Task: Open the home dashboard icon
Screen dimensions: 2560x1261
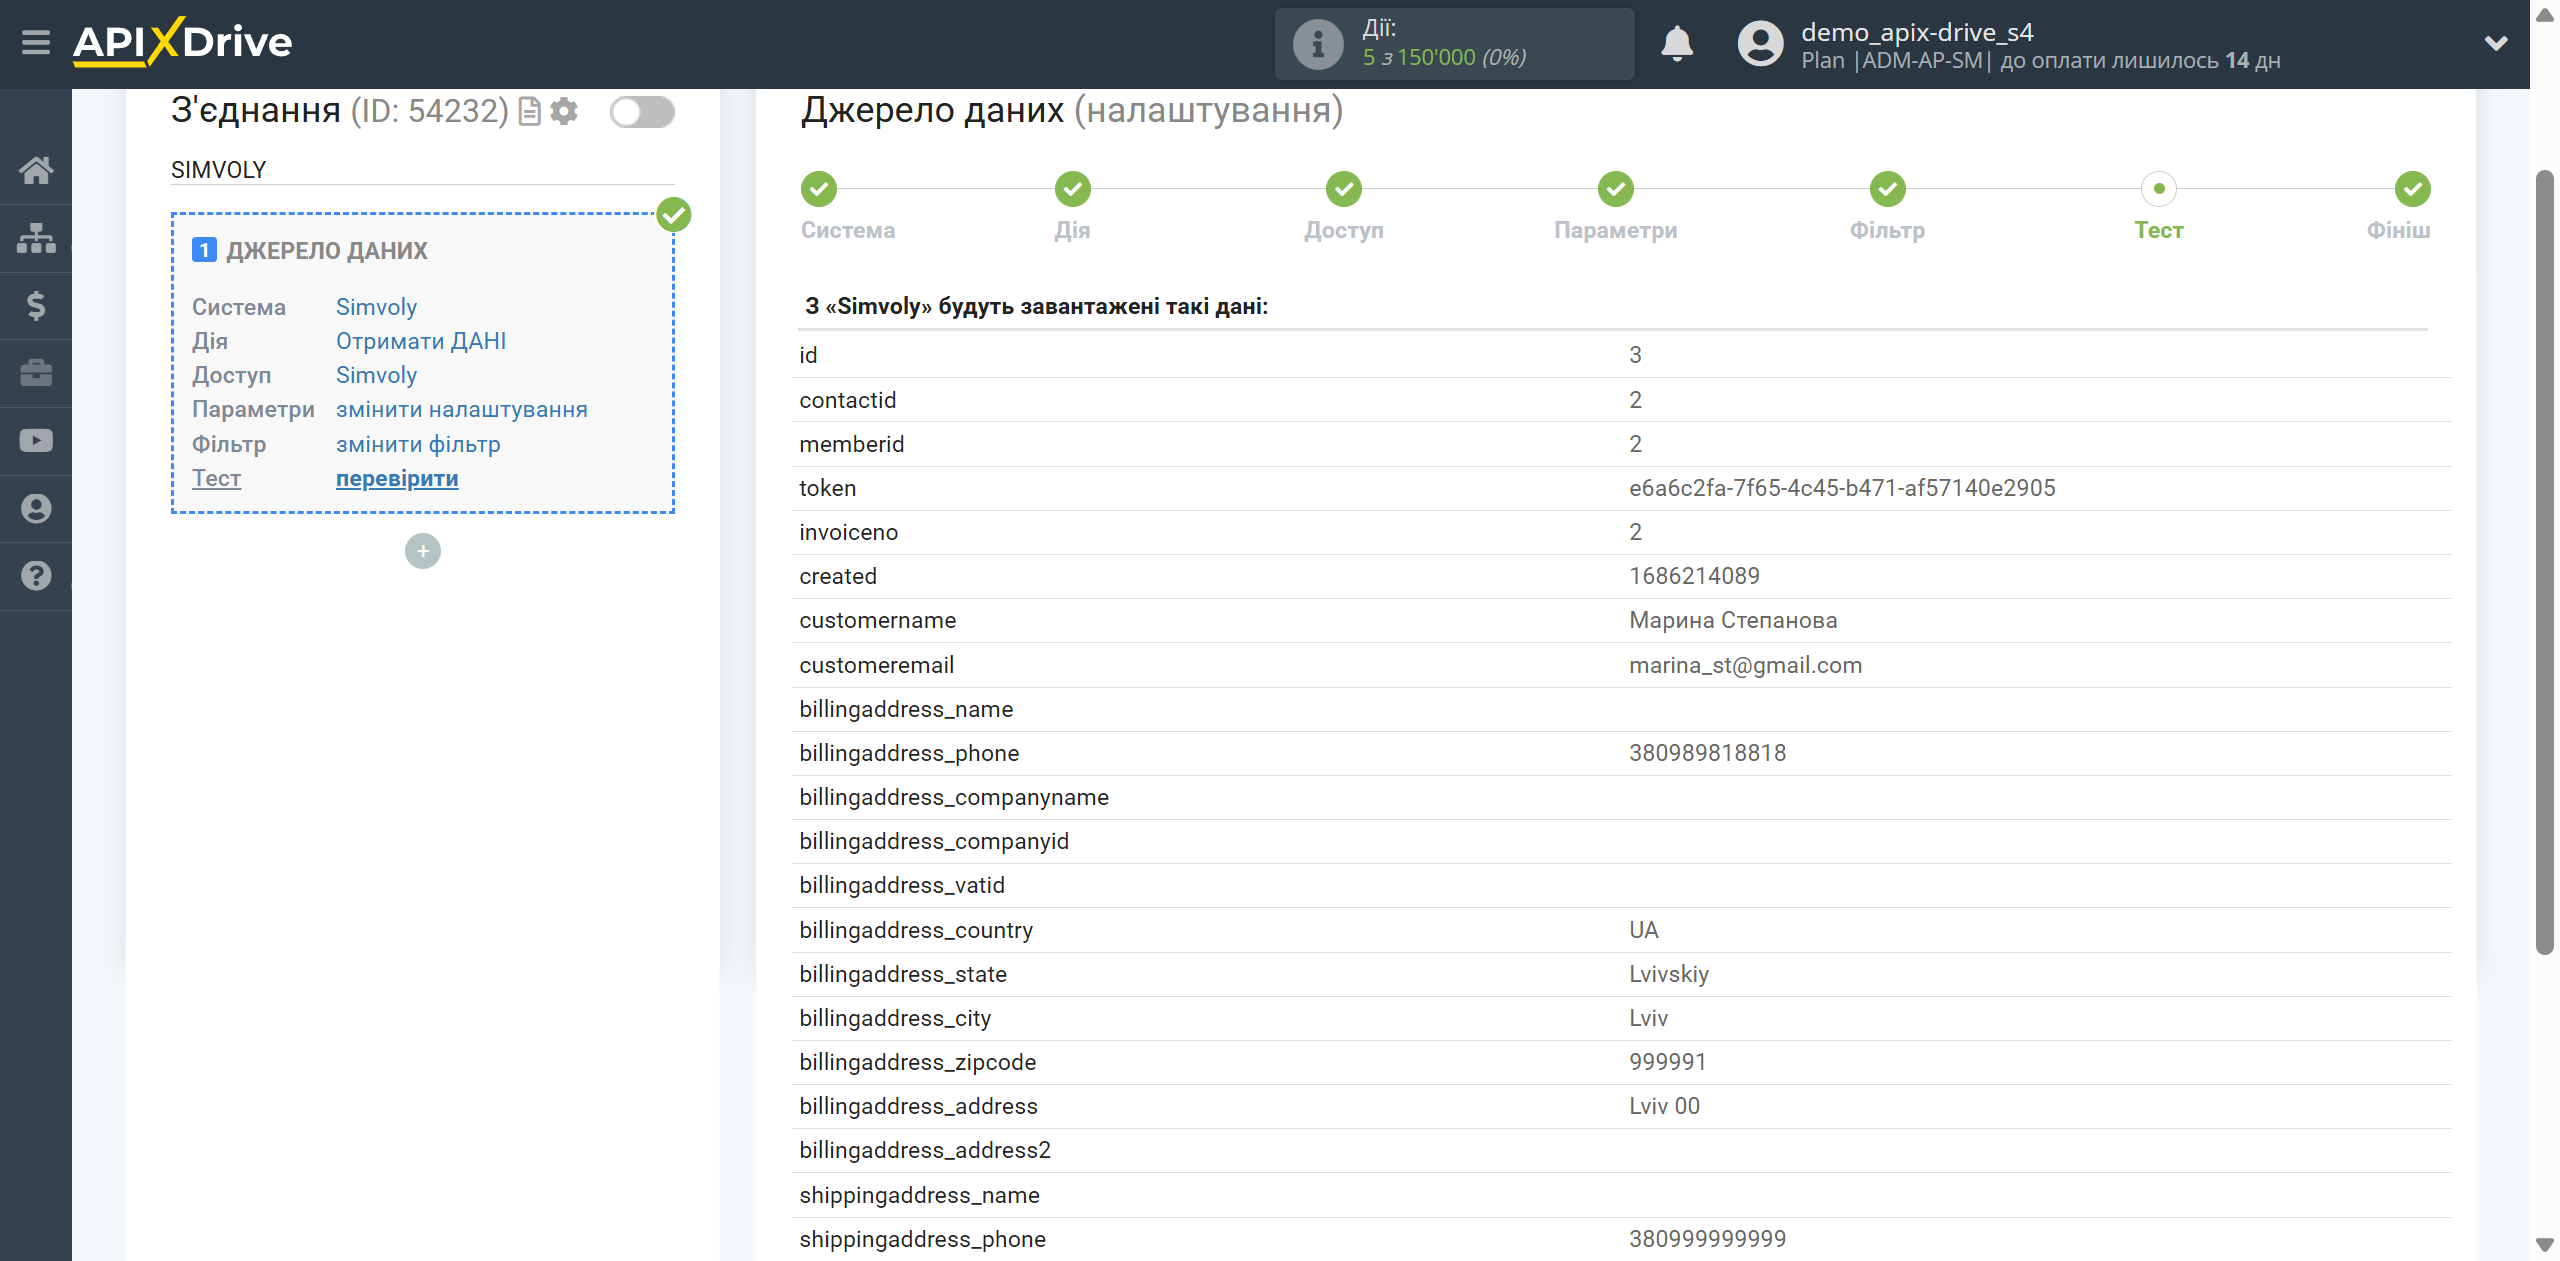Action: pyautogui.click(x=36, y=170)
